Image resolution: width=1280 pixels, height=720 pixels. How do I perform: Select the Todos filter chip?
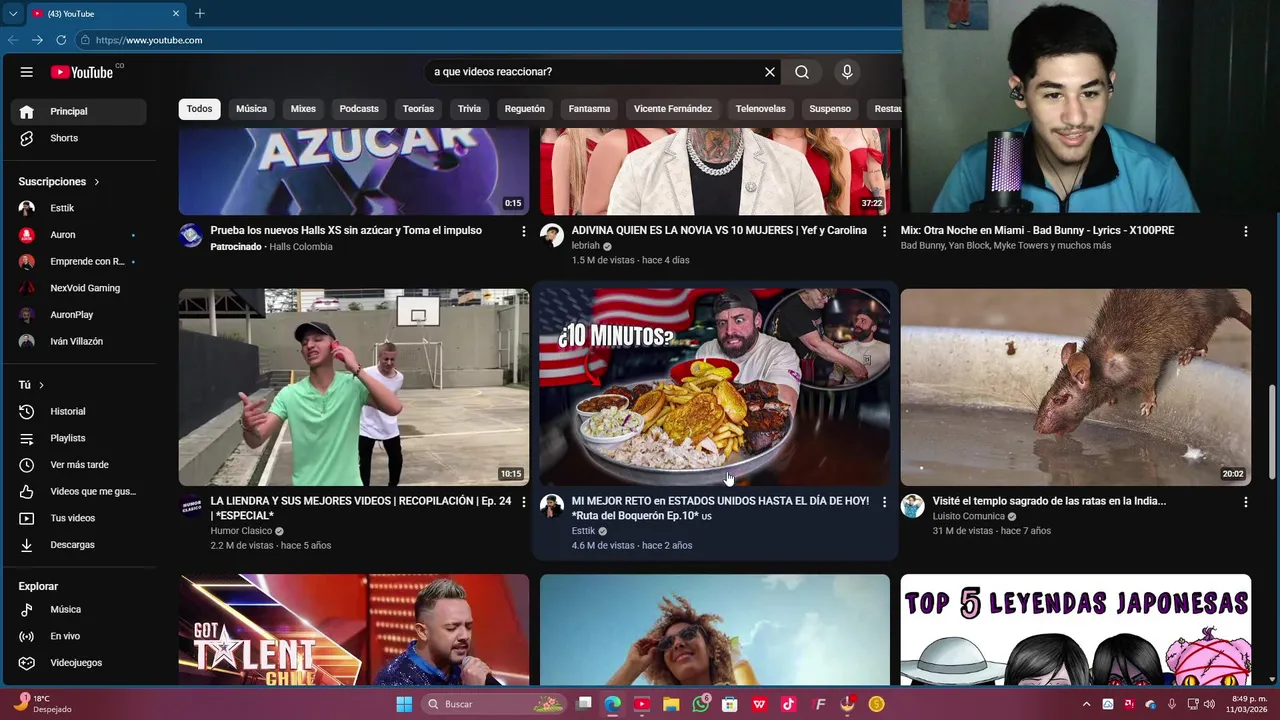point(200,109)
